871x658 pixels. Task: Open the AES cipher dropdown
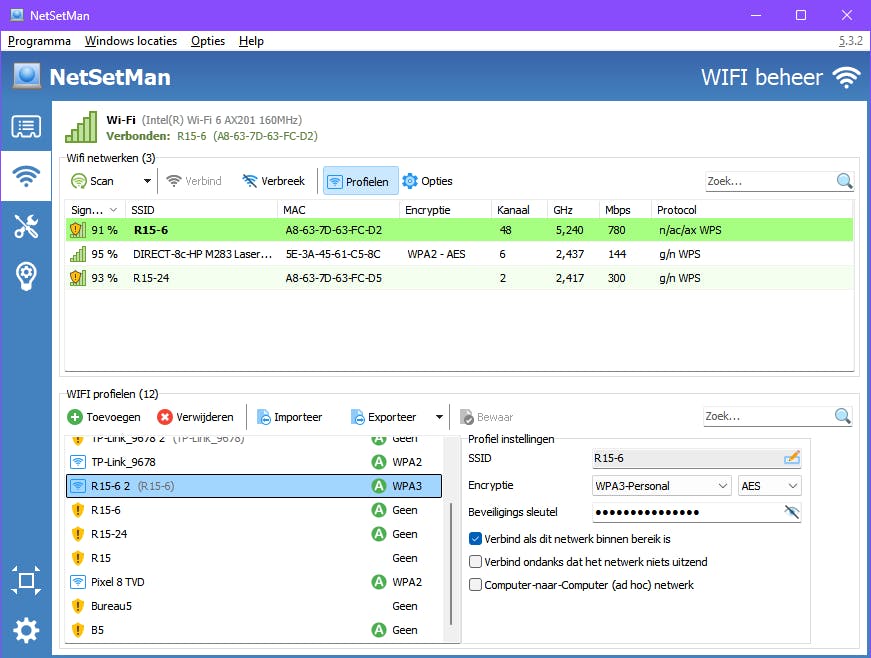click(770, 486)
